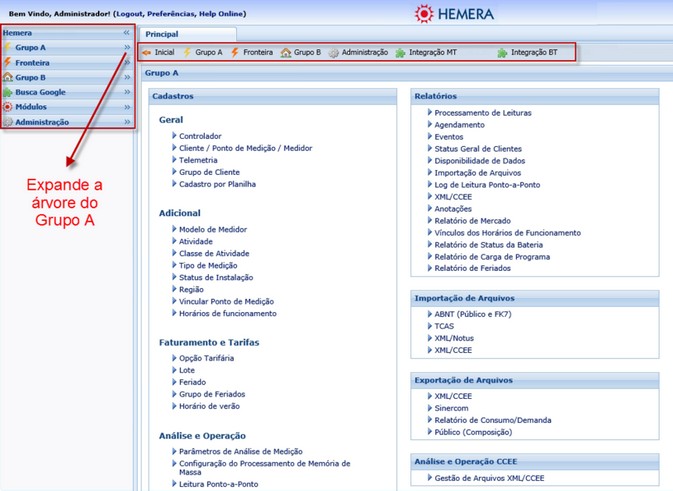Click the Fronteira icon in toolbar
Image resolution: width=673 pixels, height=491 pixels.
(235, 52)
